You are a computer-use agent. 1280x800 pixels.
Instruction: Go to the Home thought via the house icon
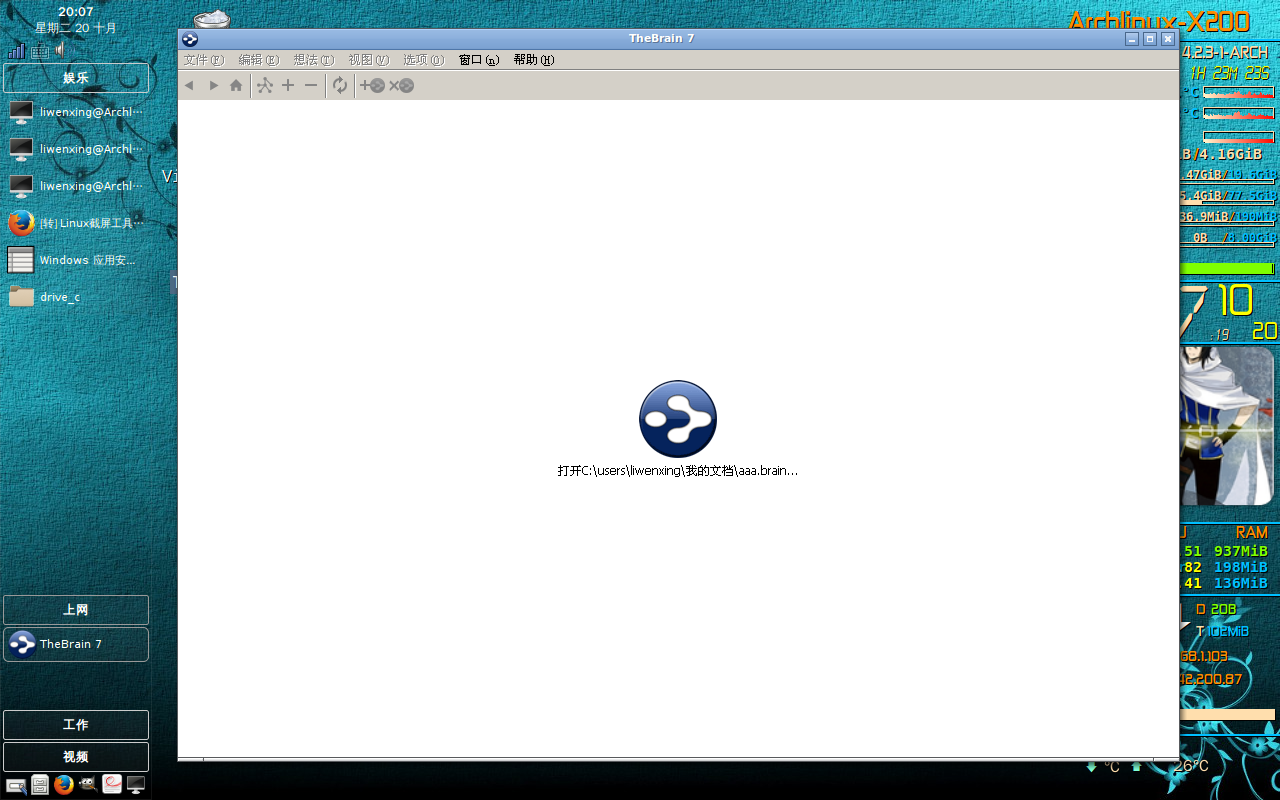(x=236, y=86)
